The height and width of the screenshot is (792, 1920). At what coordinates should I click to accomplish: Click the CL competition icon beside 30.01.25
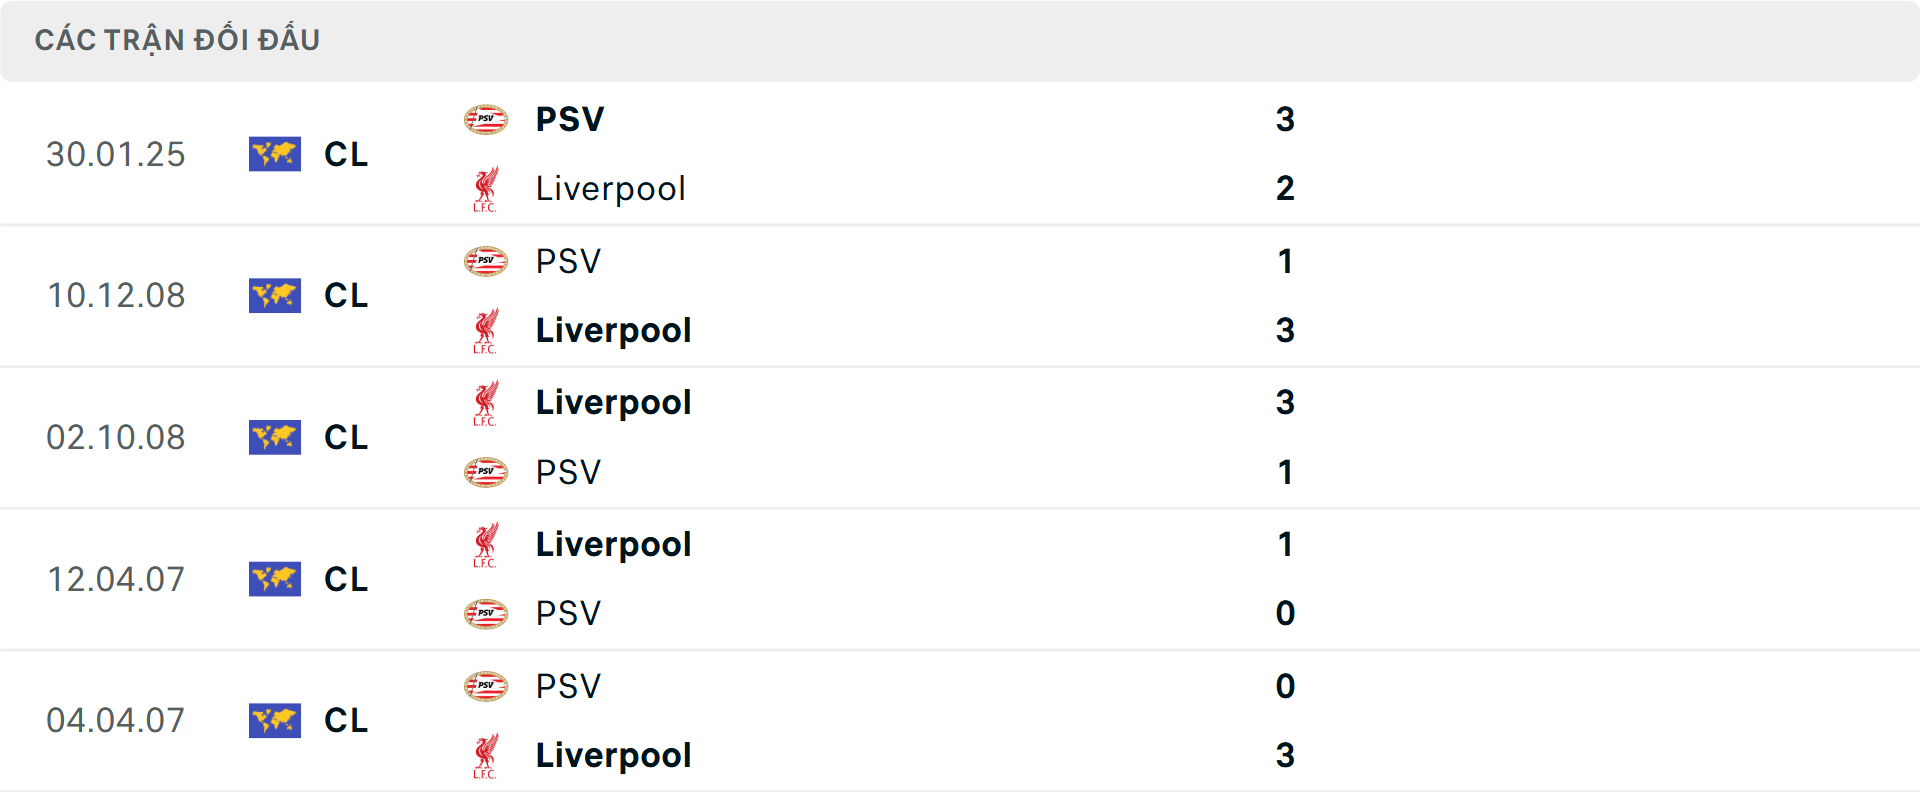point(275,154)
